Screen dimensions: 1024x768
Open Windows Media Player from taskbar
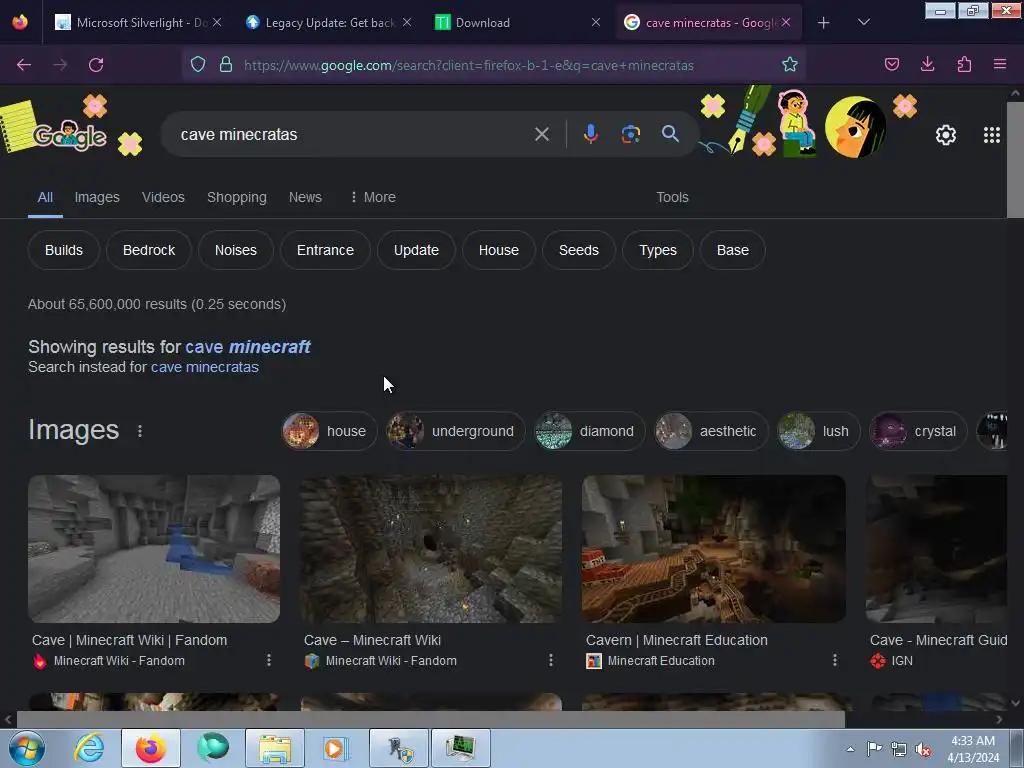click(336, 748)
